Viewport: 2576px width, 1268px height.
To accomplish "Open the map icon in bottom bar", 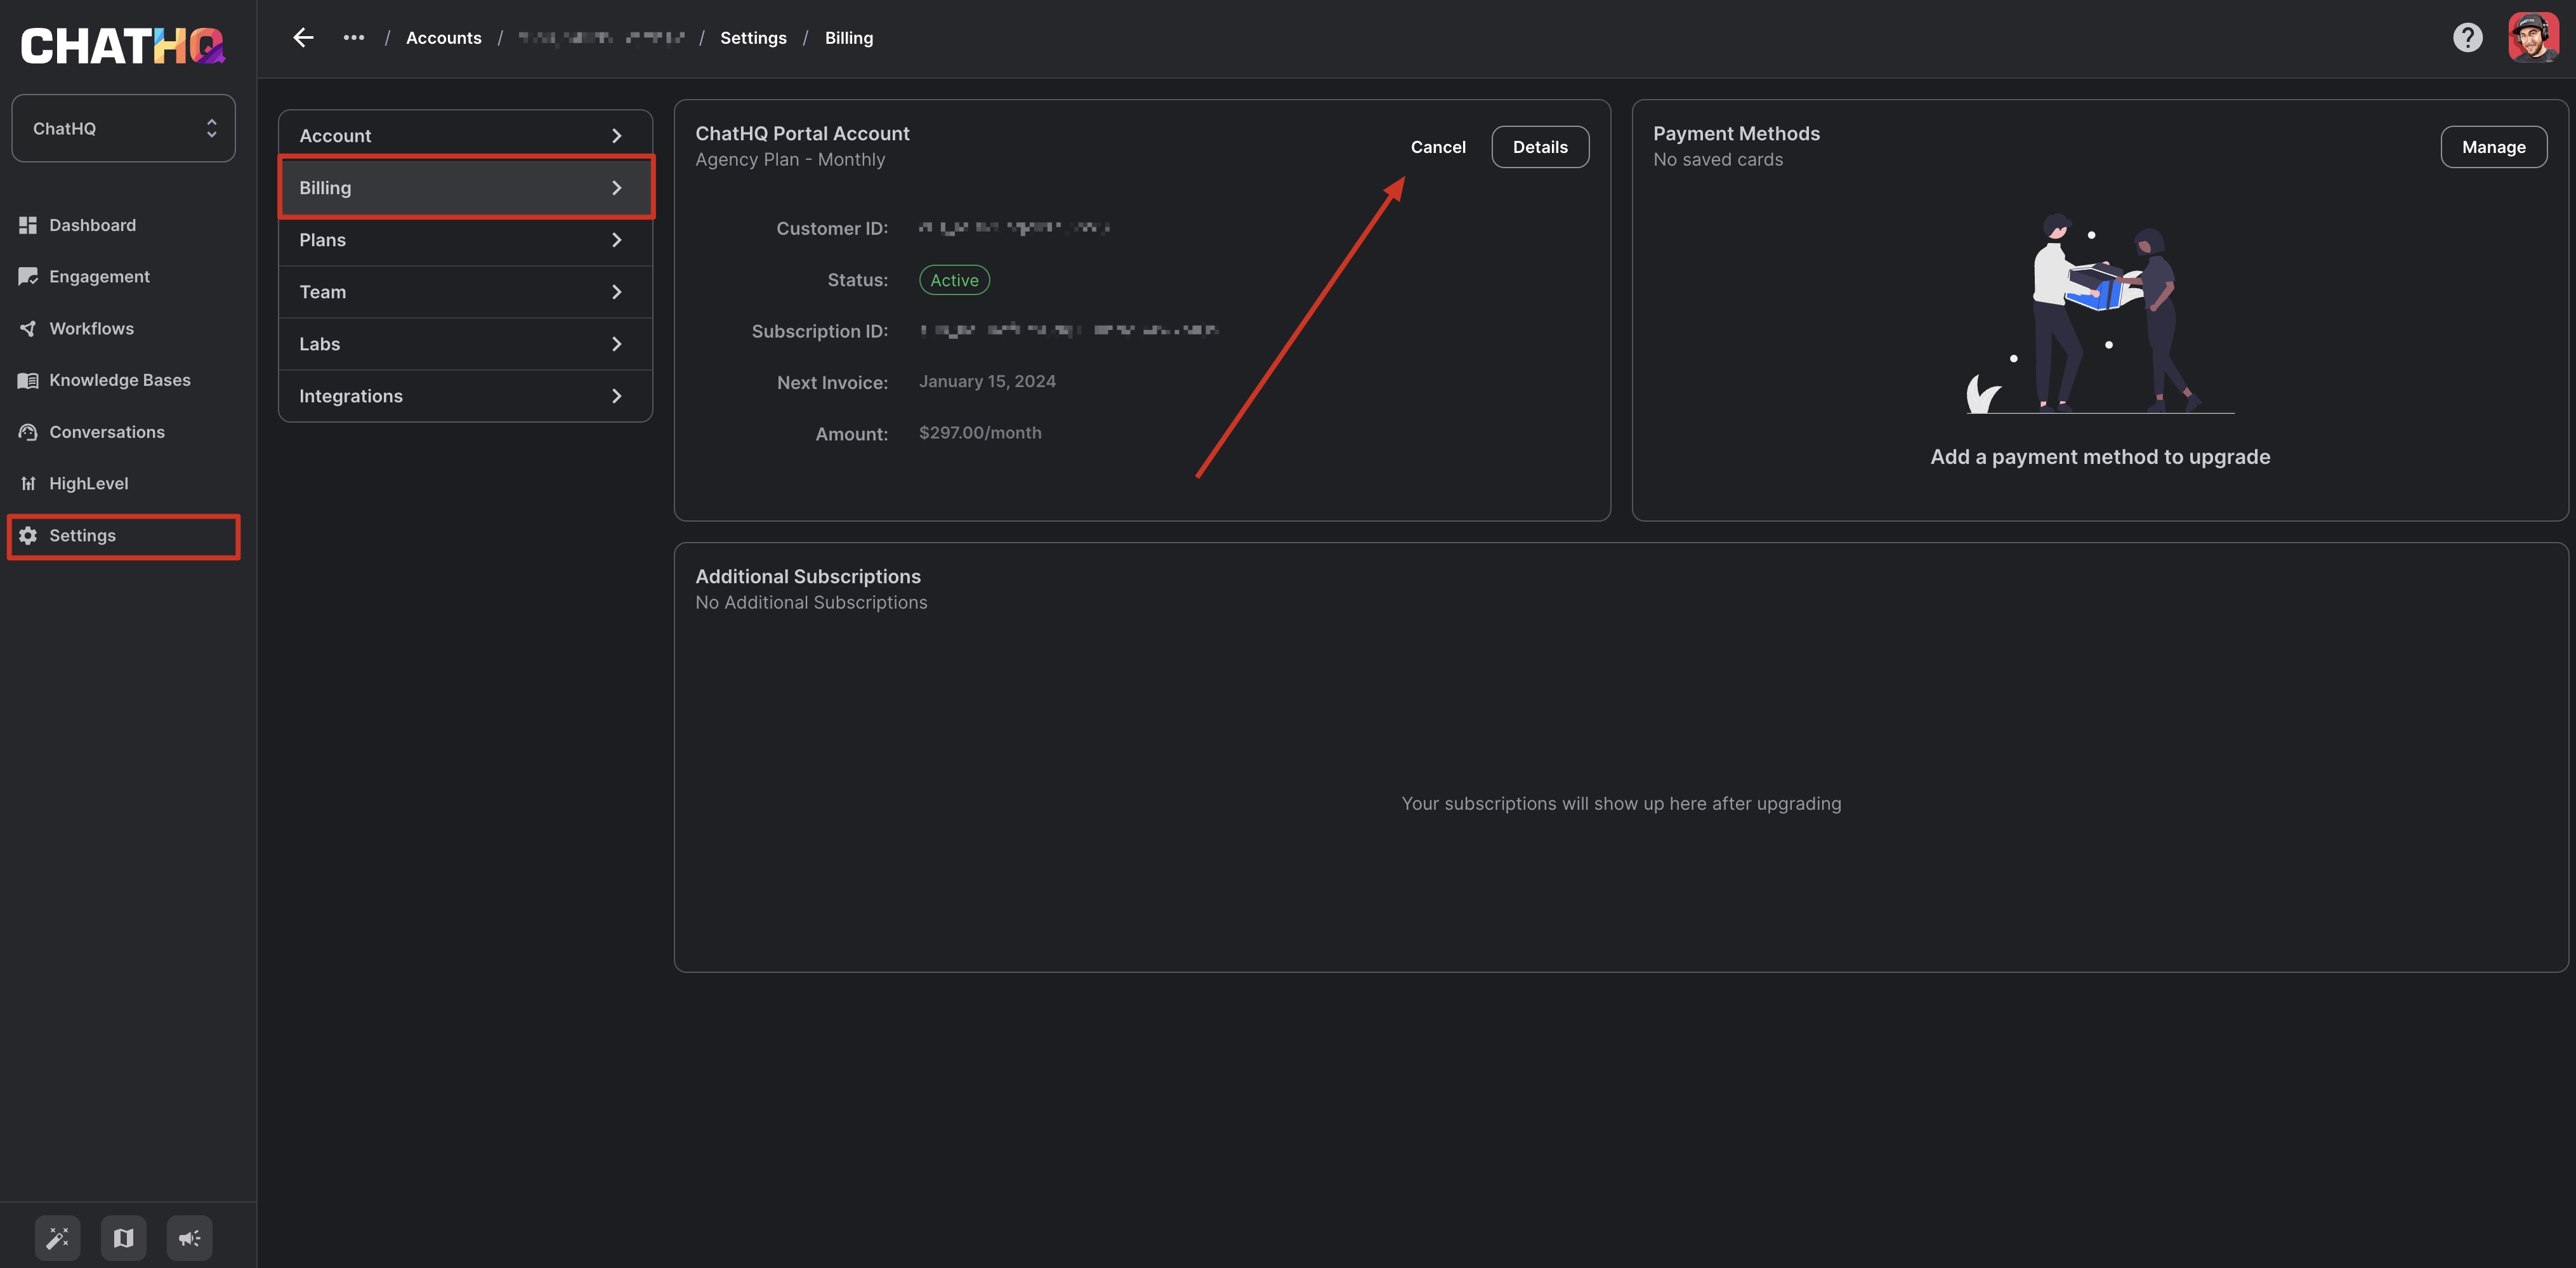I will (x=123, y=1238).
